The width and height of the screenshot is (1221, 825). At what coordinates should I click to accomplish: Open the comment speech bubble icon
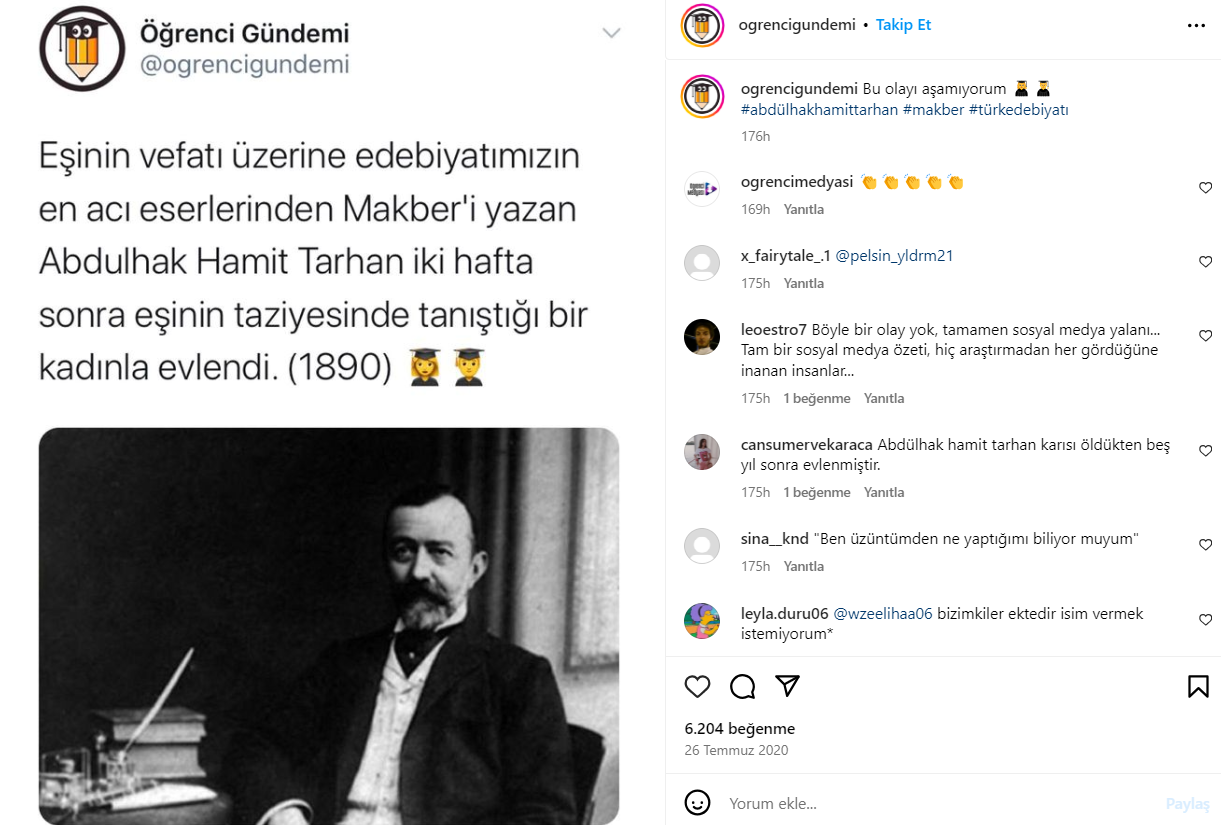coord(742,686)
